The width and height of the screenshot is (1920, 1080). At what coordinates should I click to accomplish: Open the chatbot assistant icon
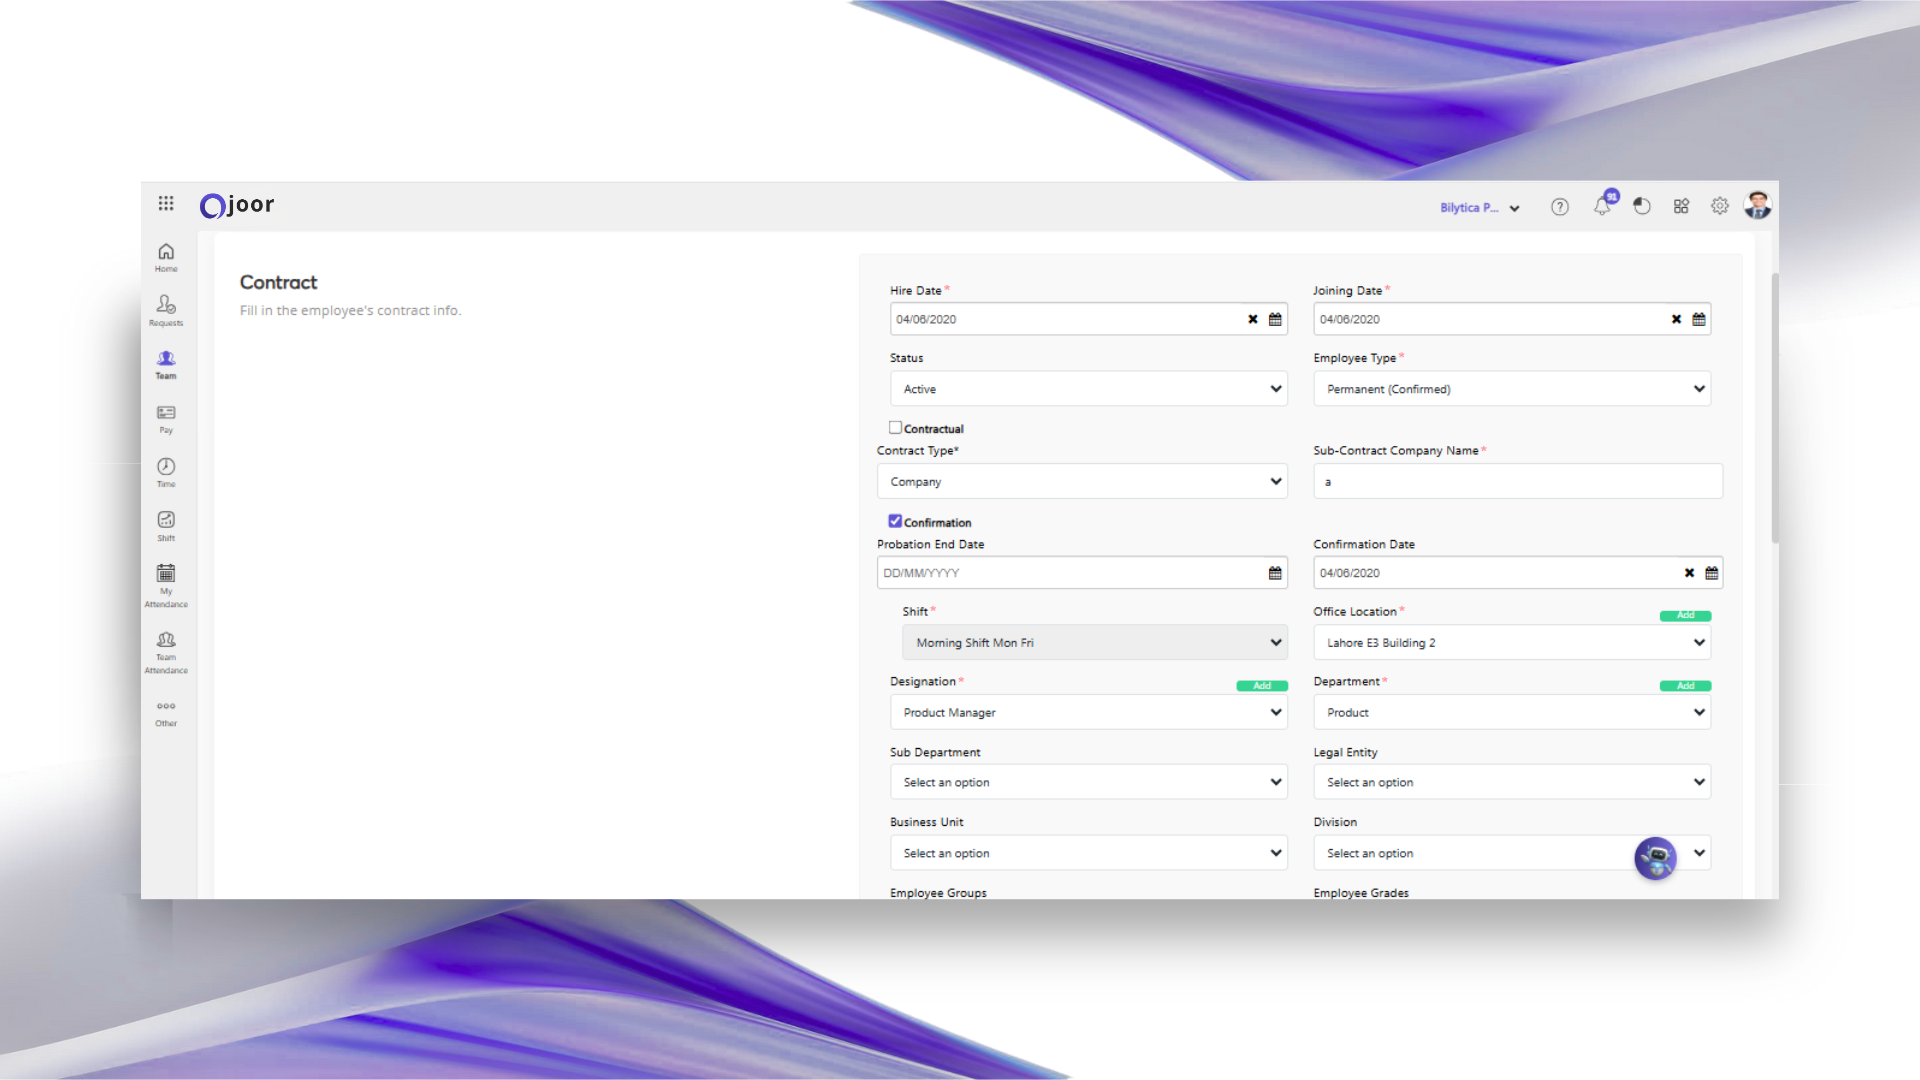1655,858
